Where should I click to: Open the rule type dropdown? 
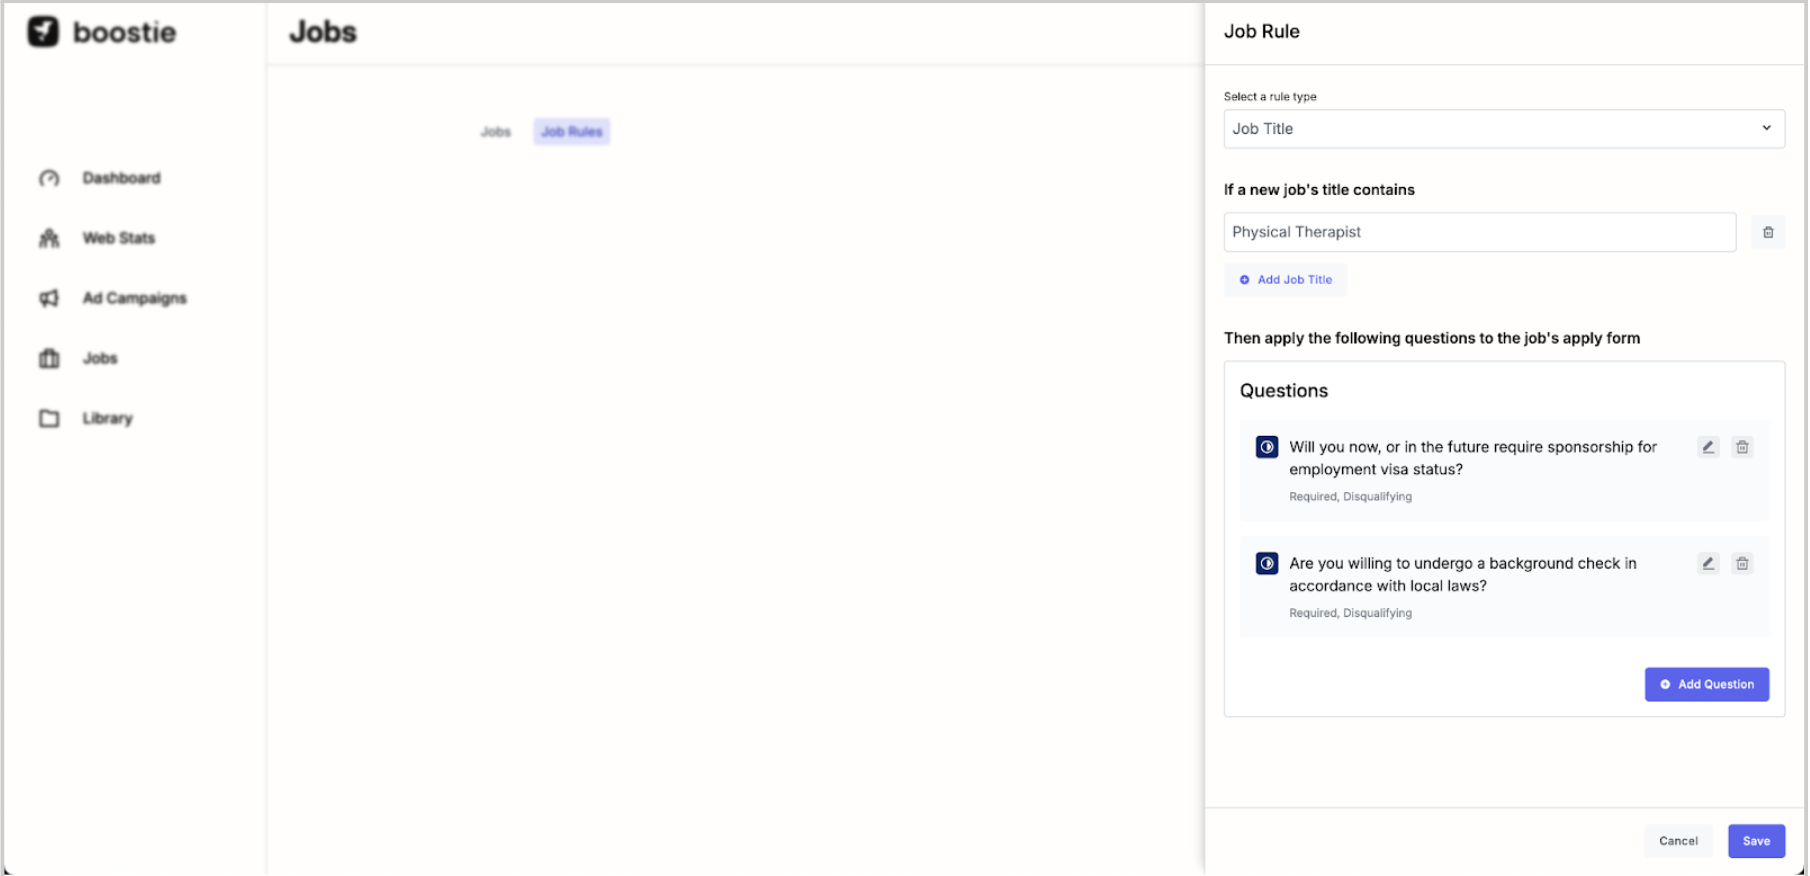click(1502, 129)
